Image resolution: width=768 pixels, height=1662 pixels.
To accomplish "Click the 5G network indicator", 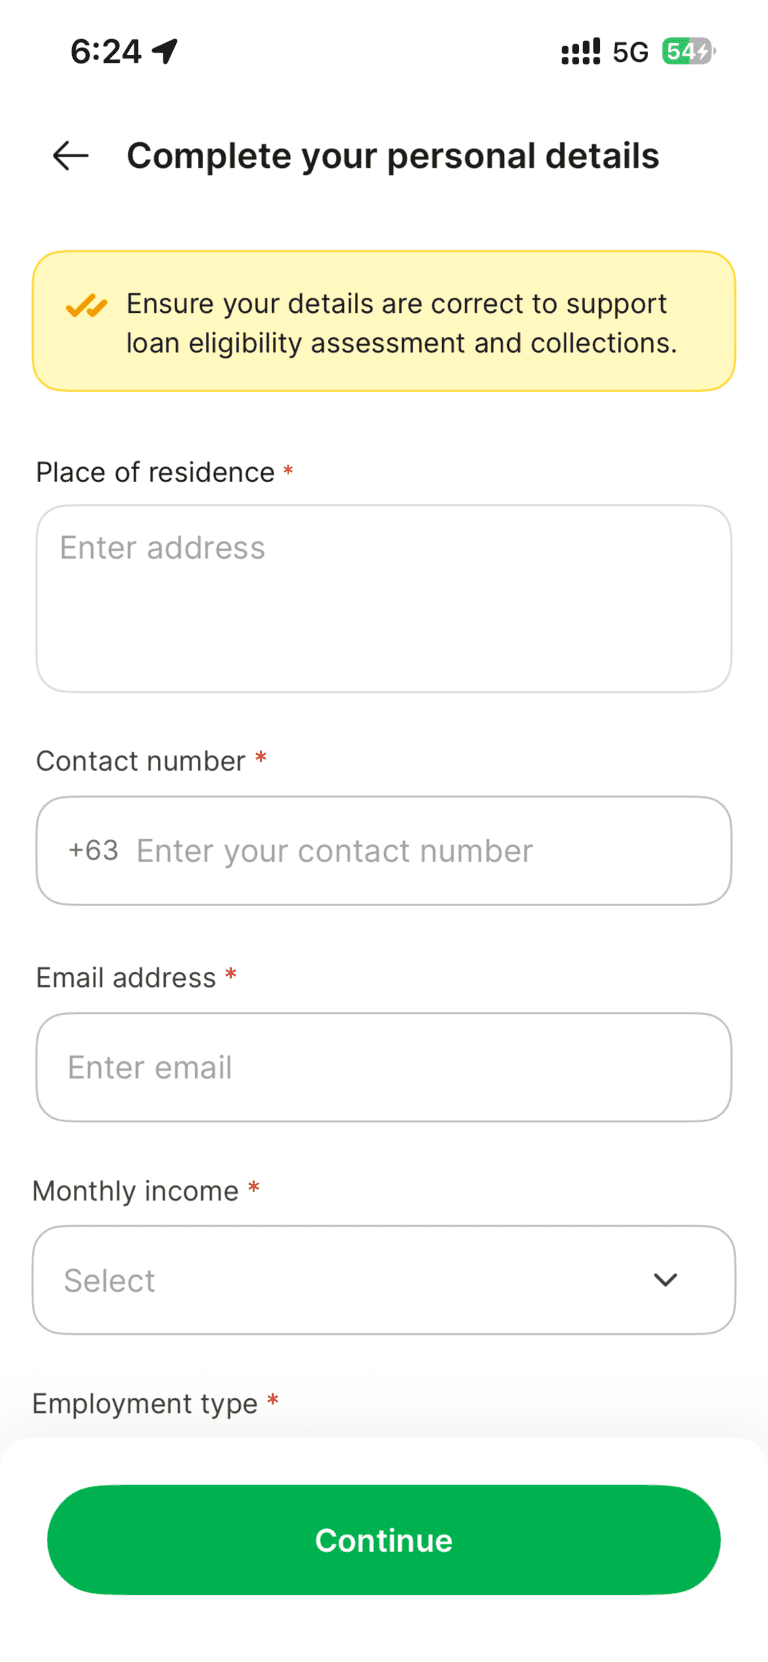I will coord(630,52).
